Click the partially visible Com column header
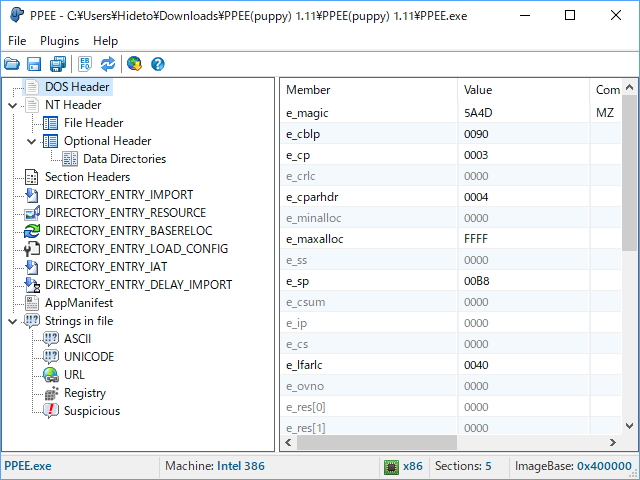Screen dimensions: 640x480 (606, 90)
